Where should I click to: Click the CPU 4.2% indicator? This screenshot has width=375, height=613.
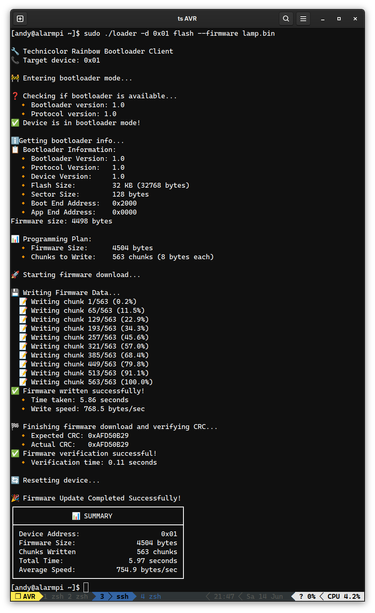click(343, 596)
